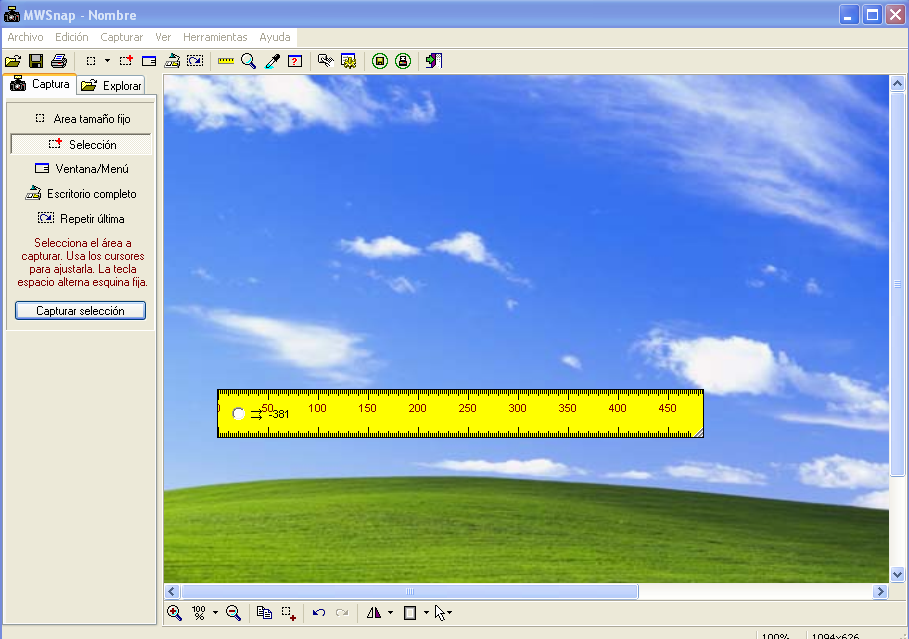
Task: Open the Archivo menu
Action: coord(26,37)
